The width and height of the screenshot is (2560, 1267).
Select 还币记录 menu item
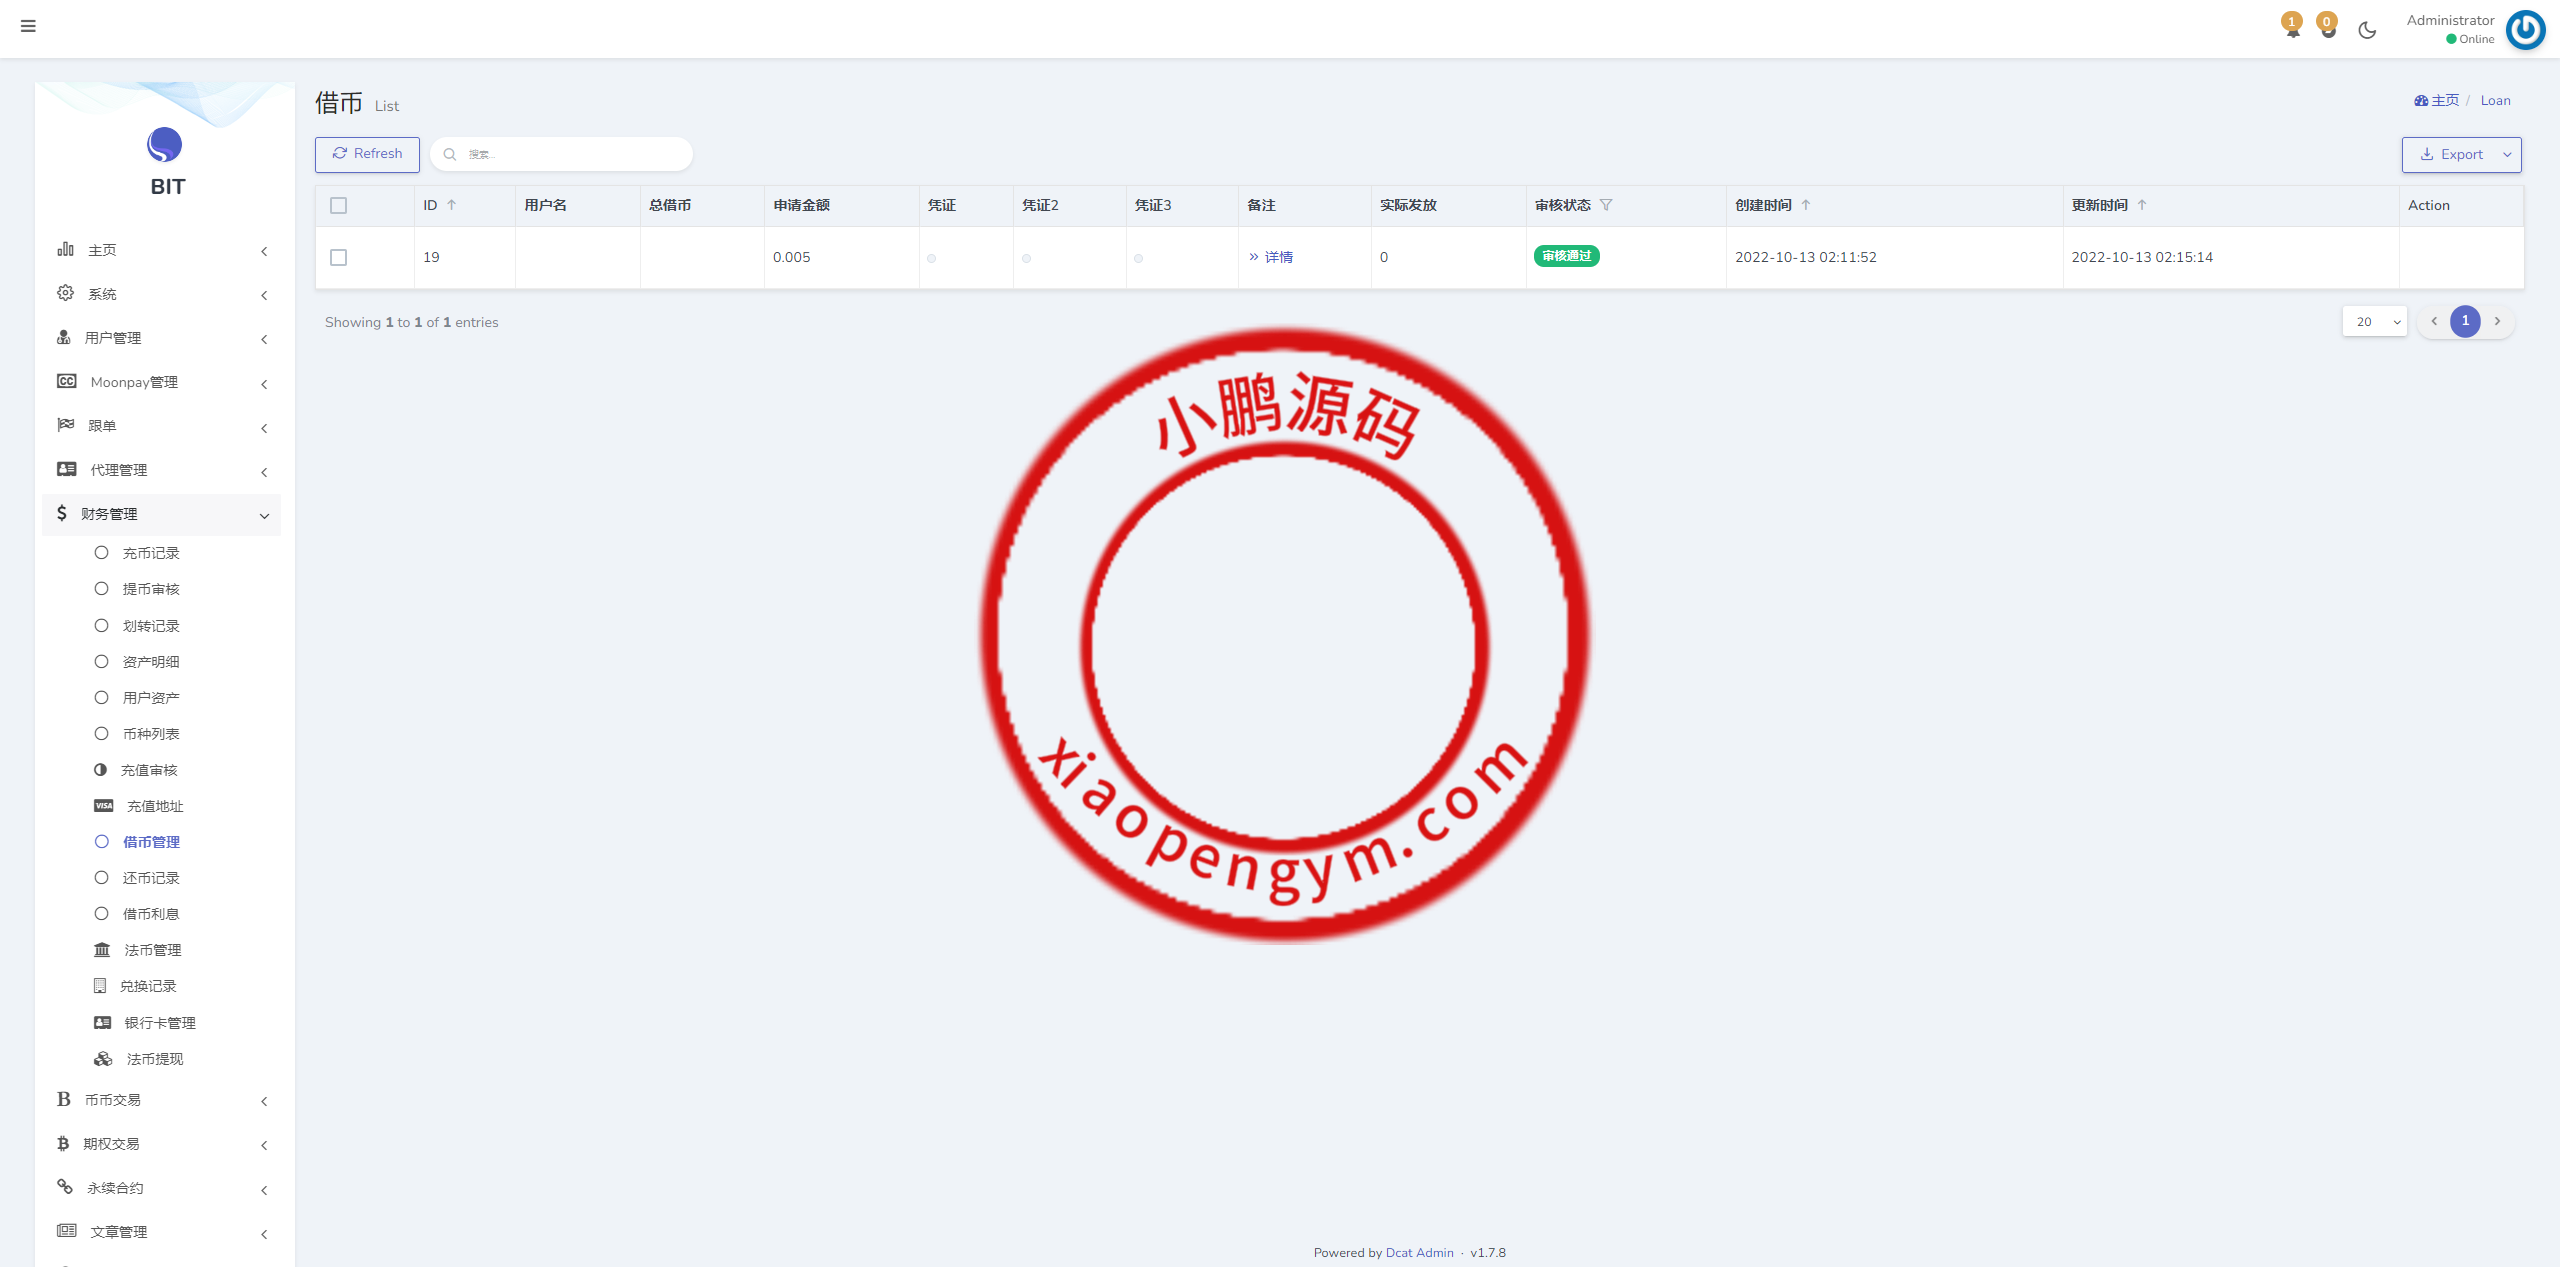click(151, 878)
